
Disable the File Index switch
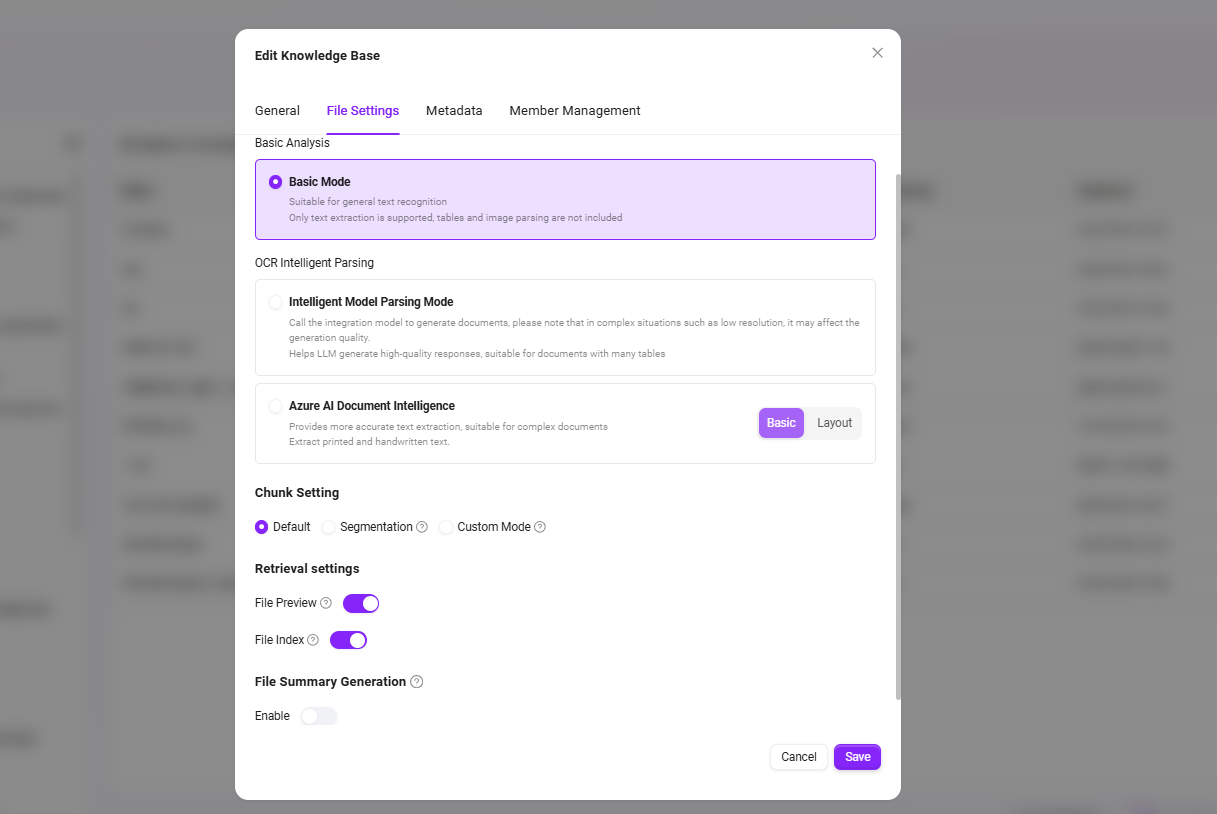coord(348,640)
